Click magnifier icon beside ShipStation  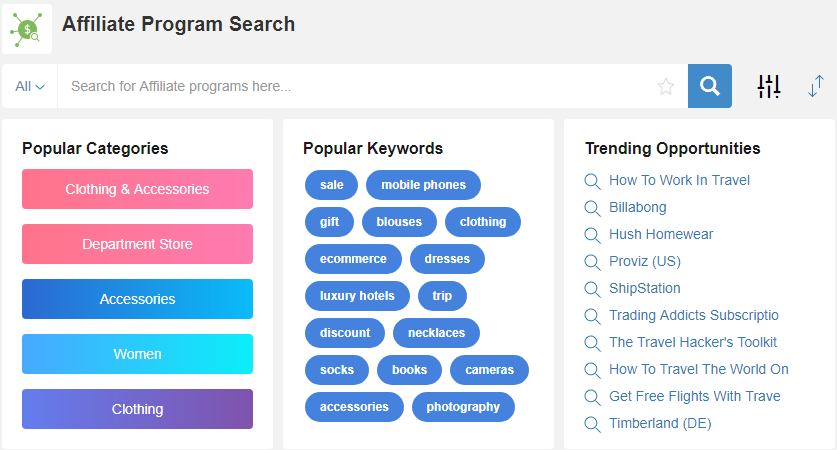click(x=592, y=289)
